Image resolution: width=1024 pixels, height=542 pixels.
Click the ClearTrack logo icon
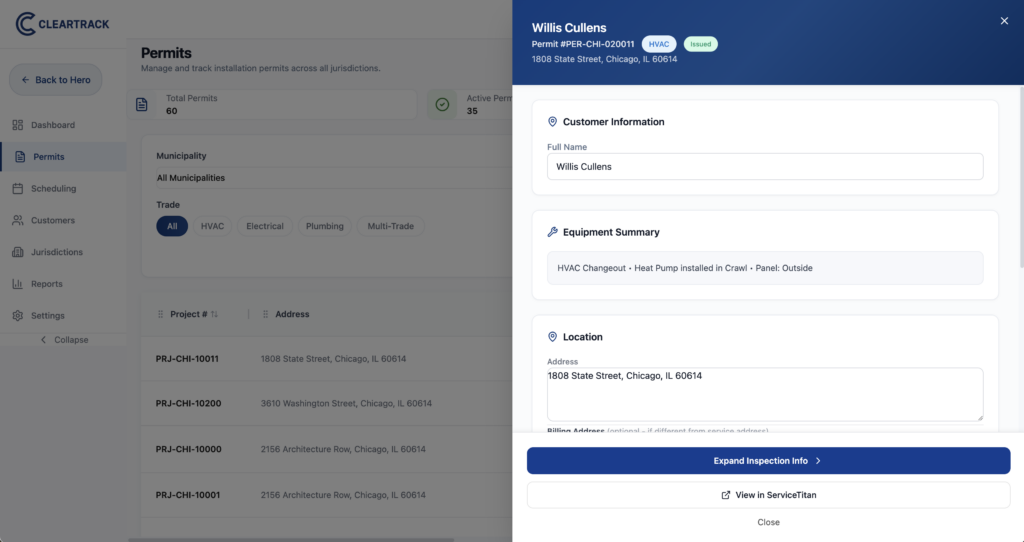[x=26, y=23]
